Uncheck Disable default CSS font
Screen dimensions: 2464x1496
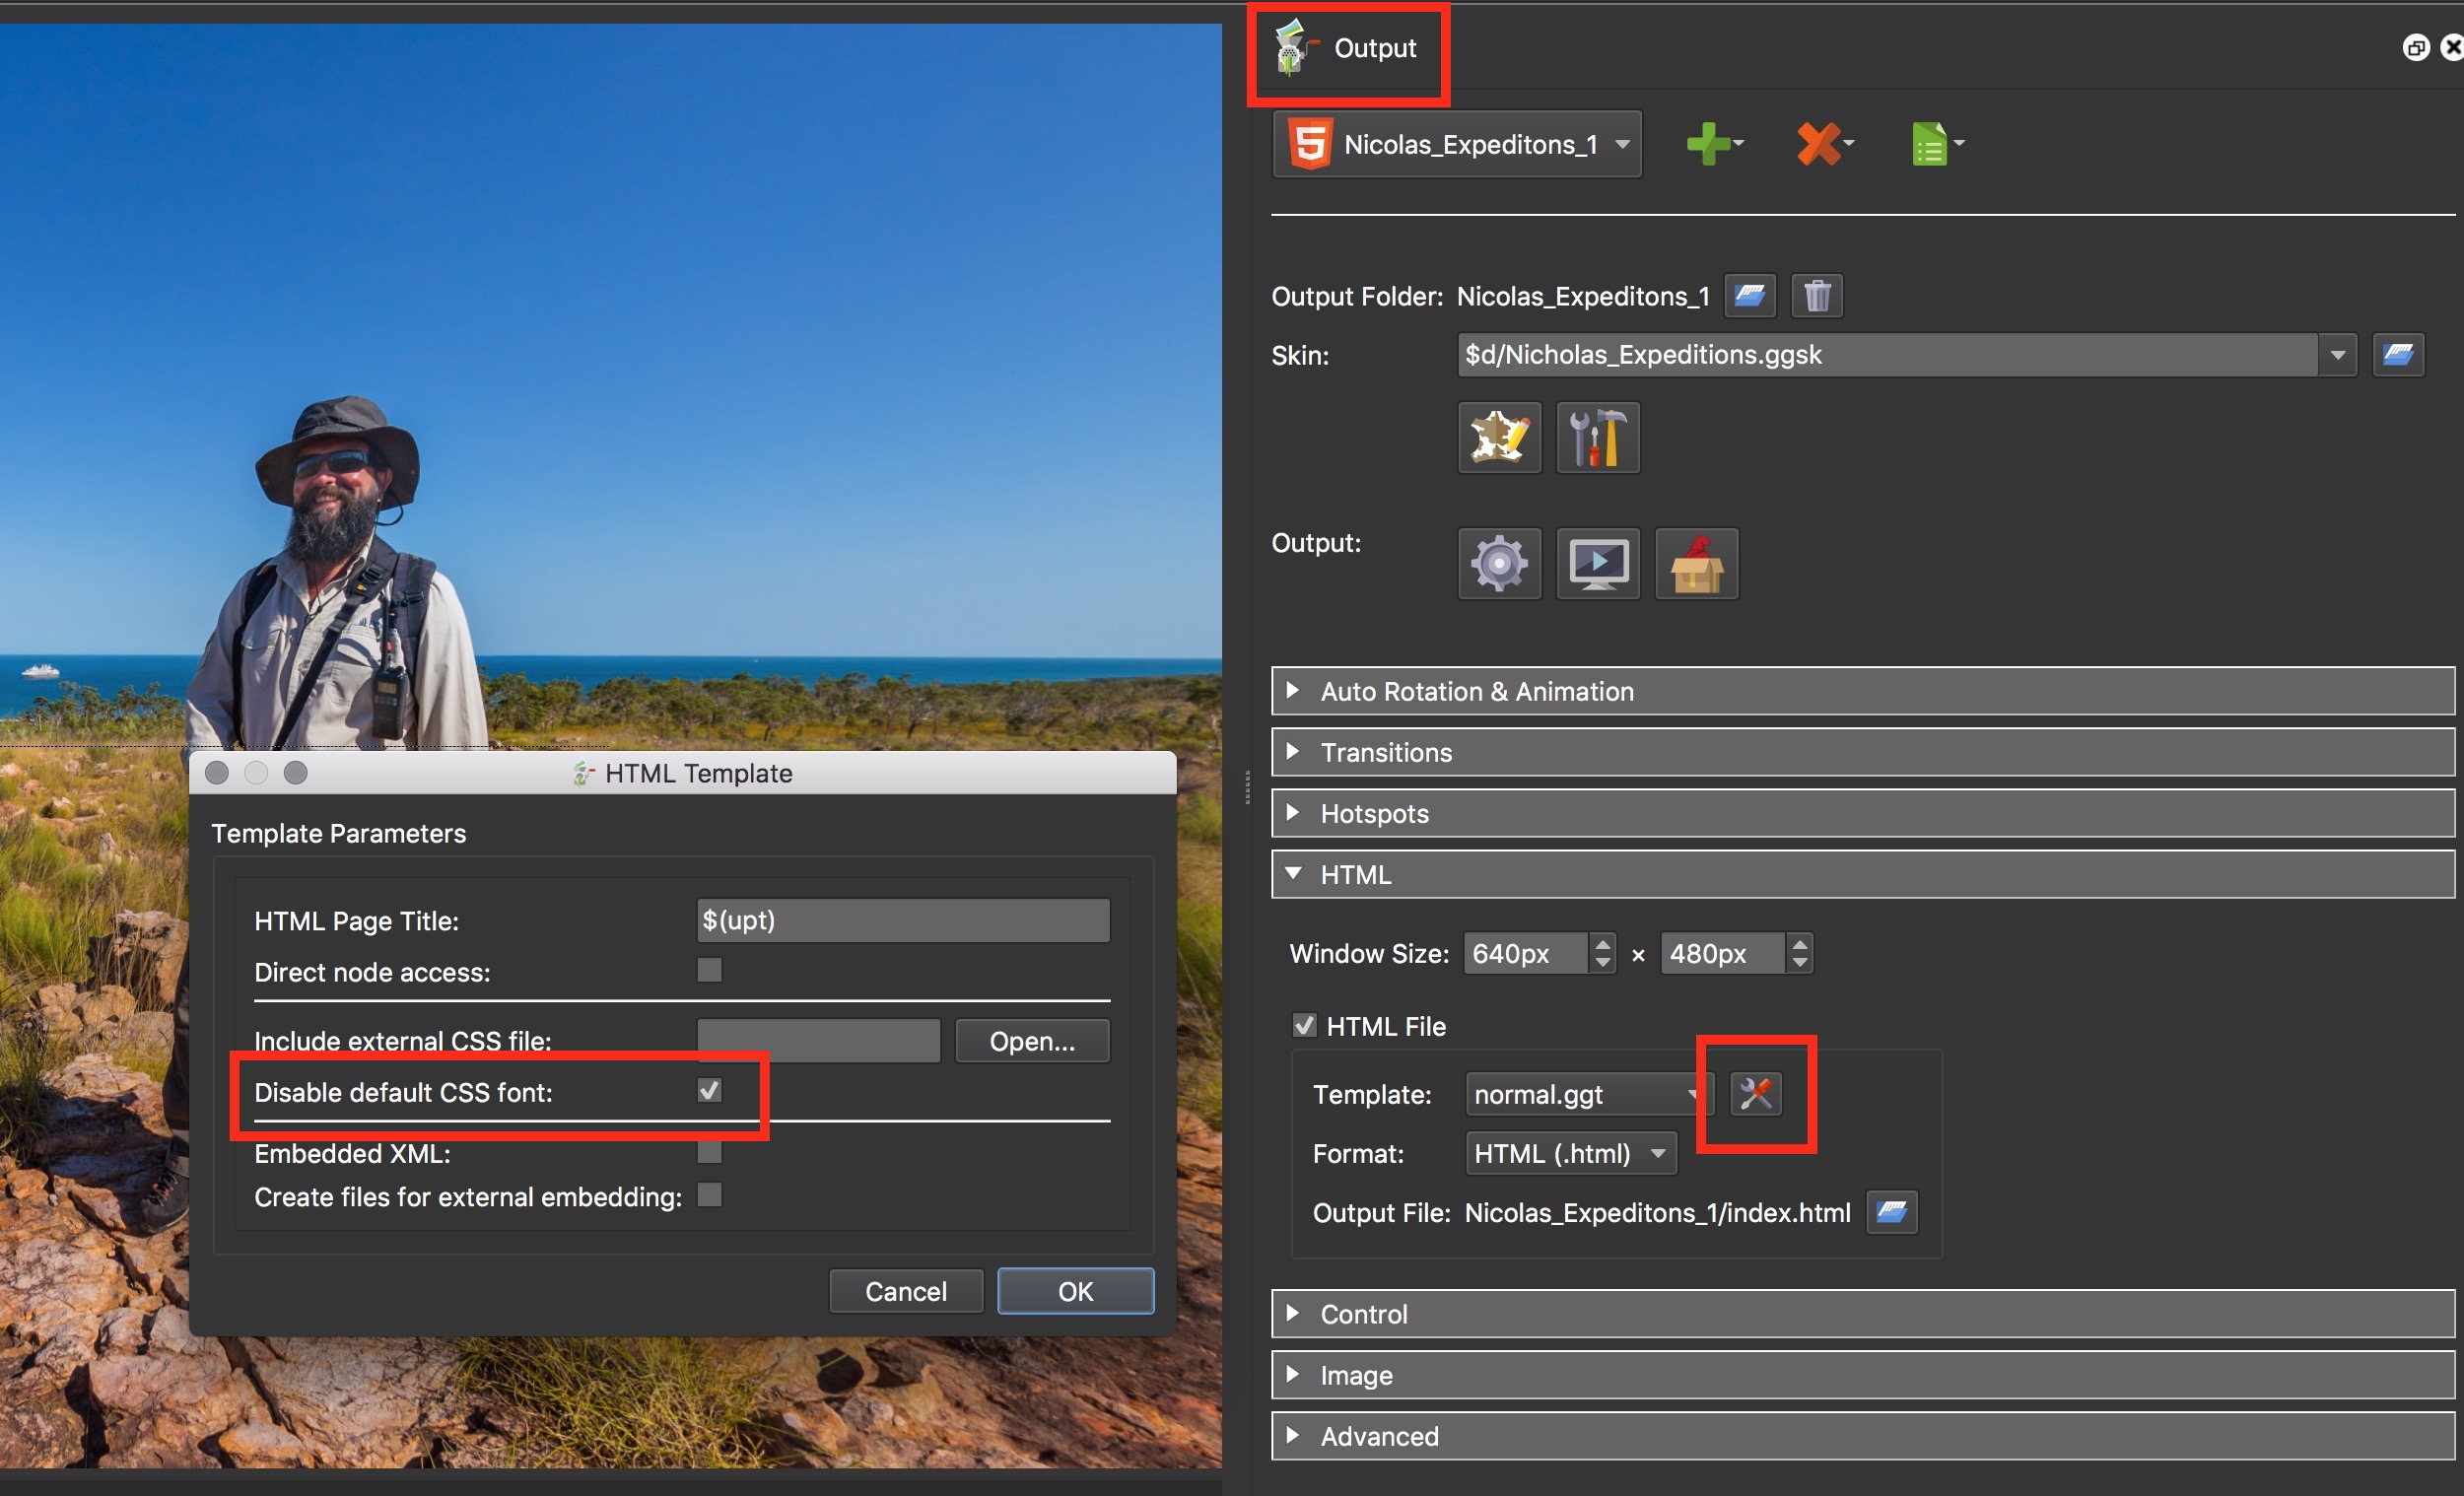click(x=709, y=1090)
